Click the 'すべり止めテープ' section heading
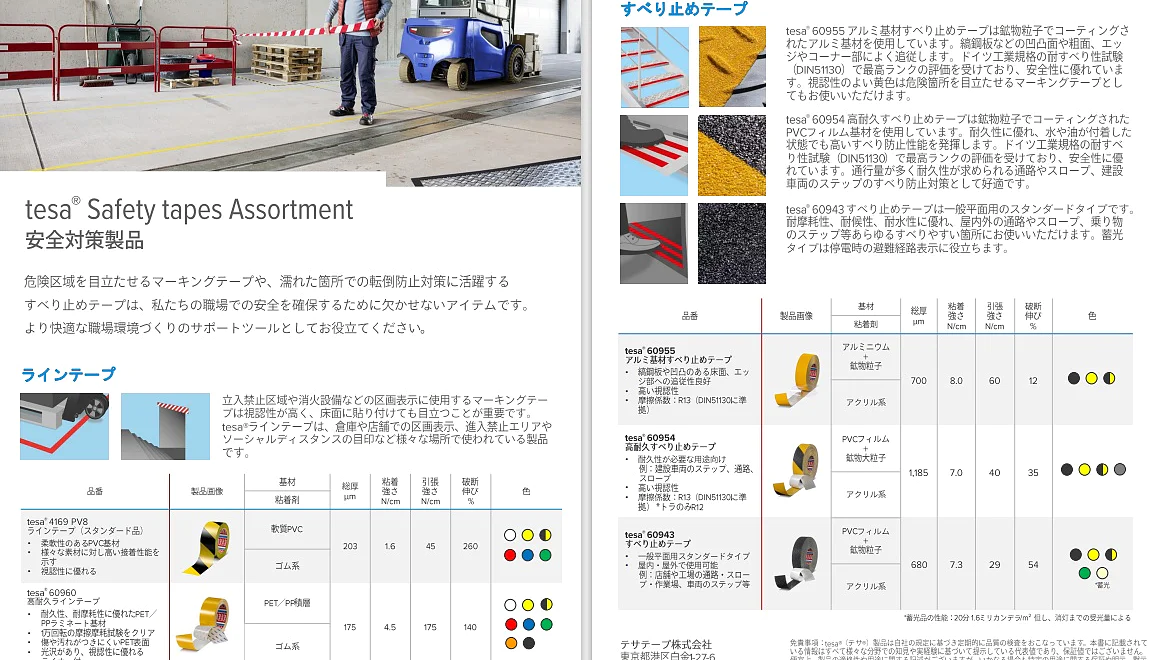Screen dimensions: 1174x660 tap(684, 9)
